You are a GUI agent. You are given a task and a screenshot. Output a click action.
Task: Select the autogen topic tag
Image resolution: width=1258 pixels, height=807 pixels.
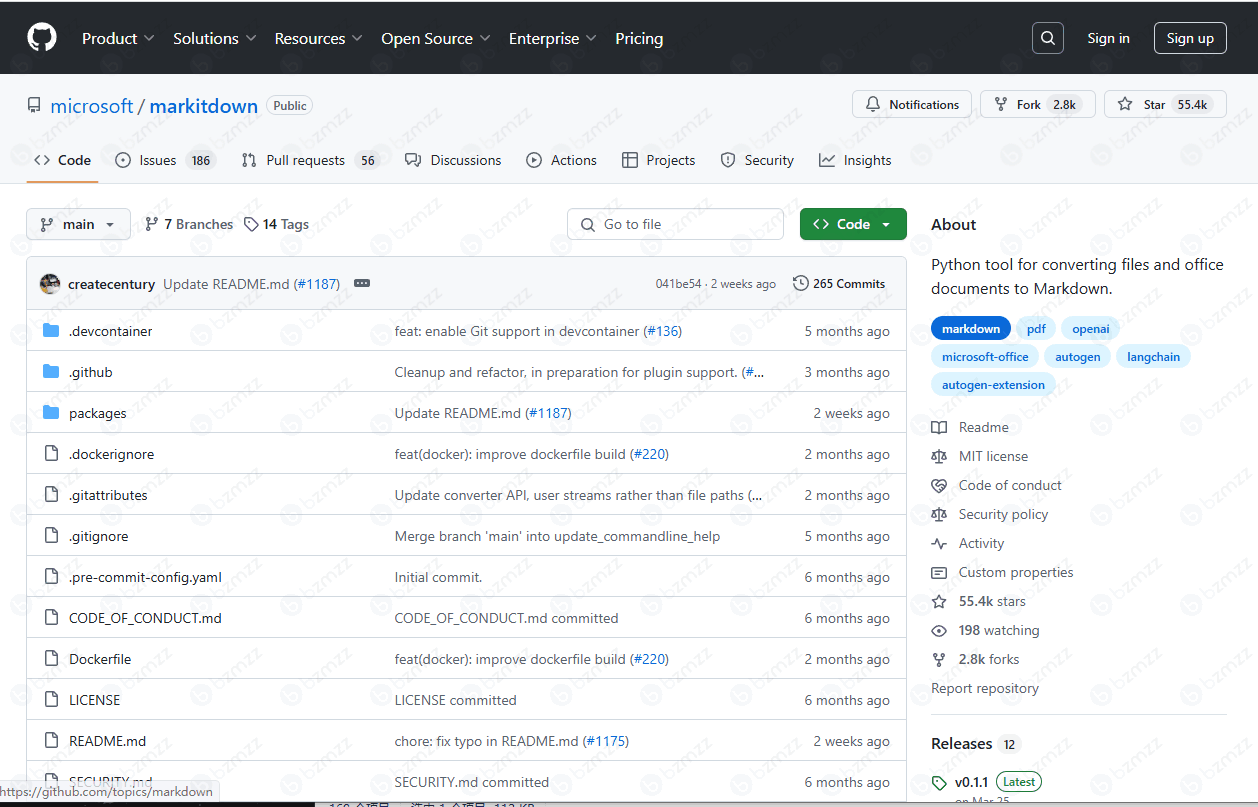click(x=1078, y=356)
